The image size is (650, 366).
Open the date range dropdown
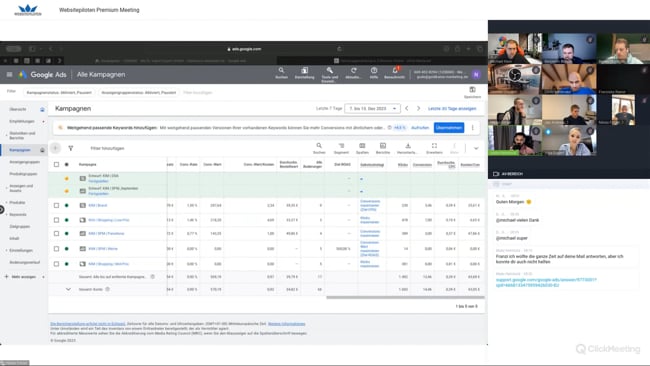372,108
